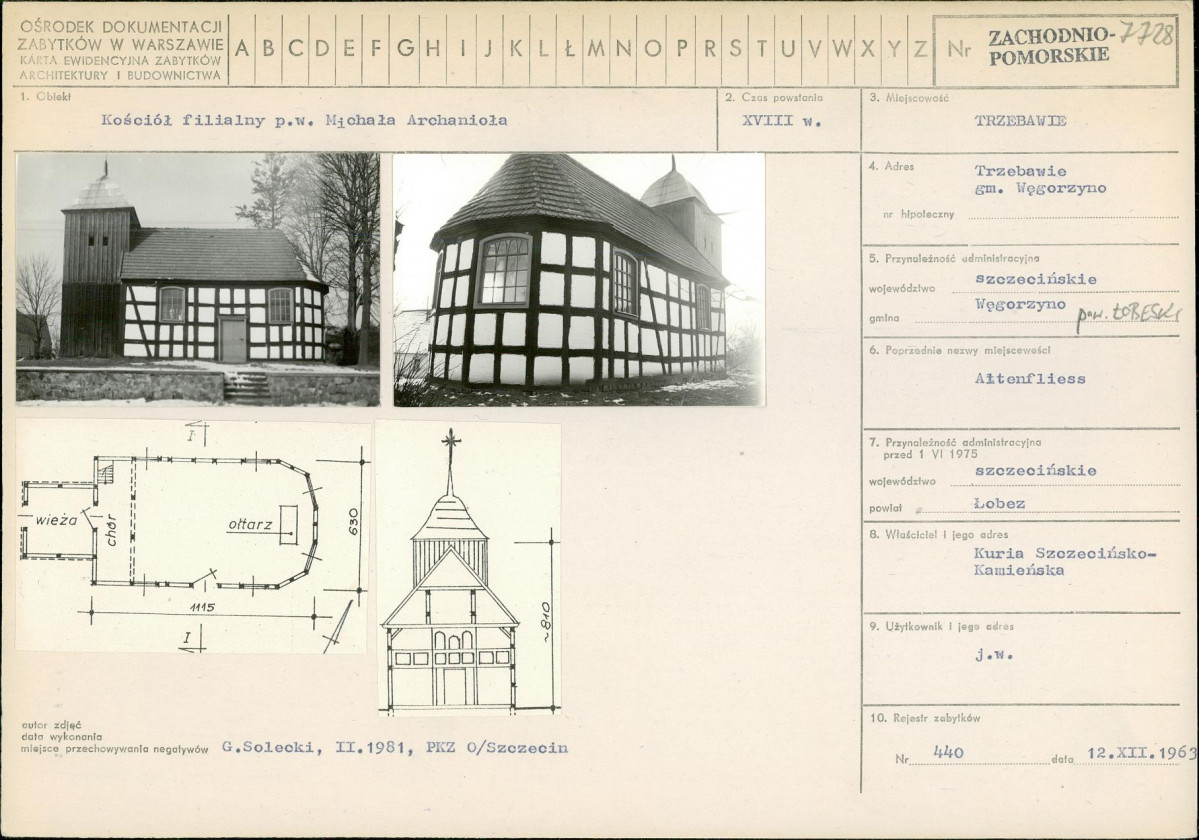Screen dimensions: 1199x840
Task: Click the handwritten number 7728
Action: pos(1147,33)
